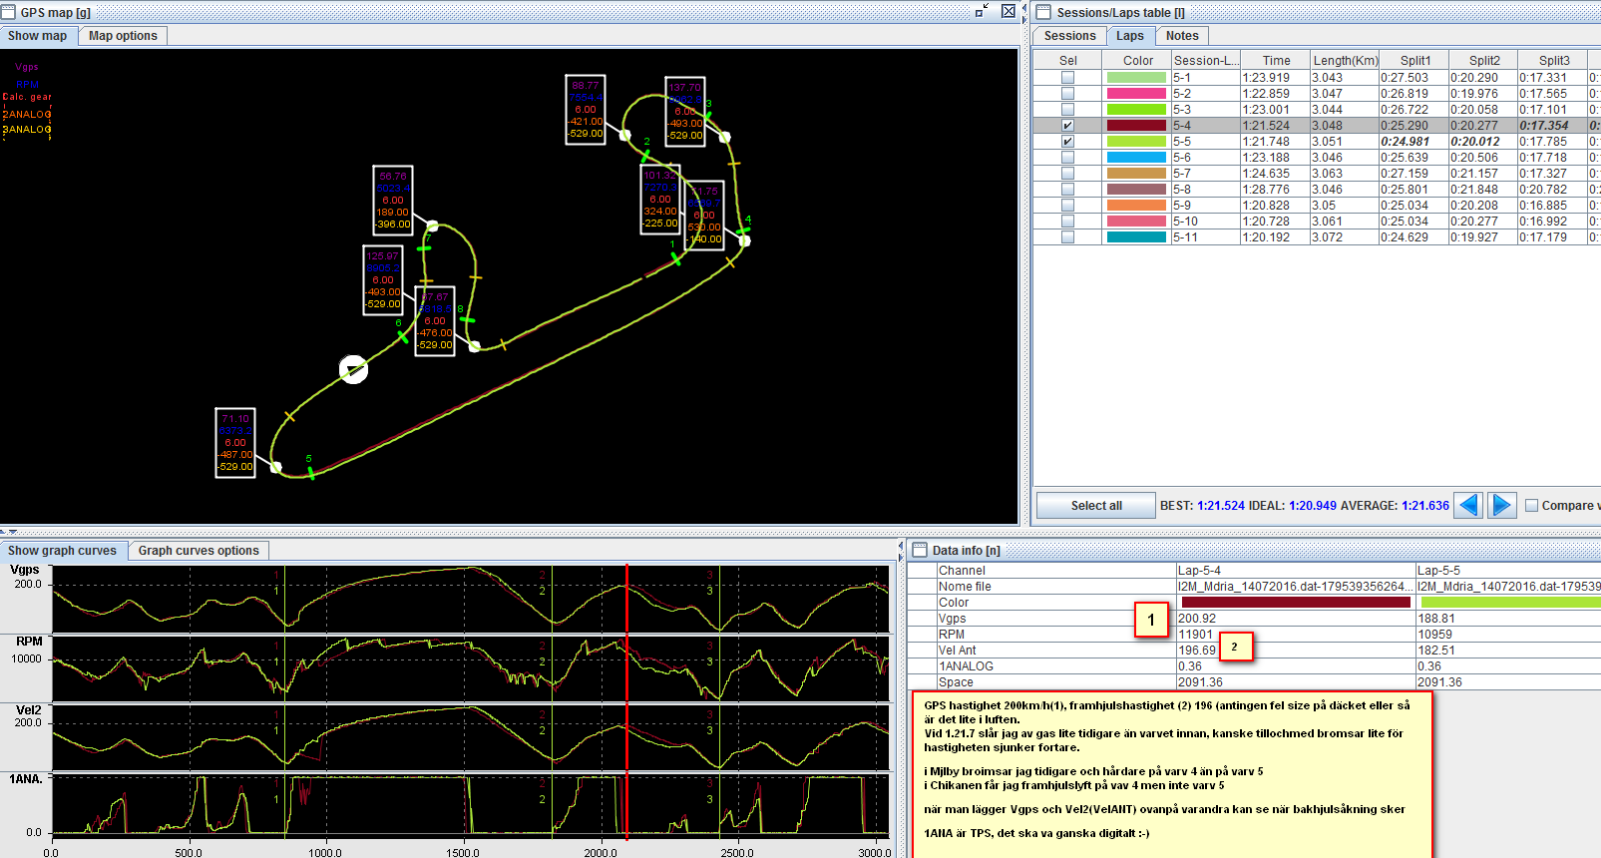Uncheck the lap 5-5 checkbox
Image resolution: width=1601 pixels, height=858 pixels.
(1068, 141)
